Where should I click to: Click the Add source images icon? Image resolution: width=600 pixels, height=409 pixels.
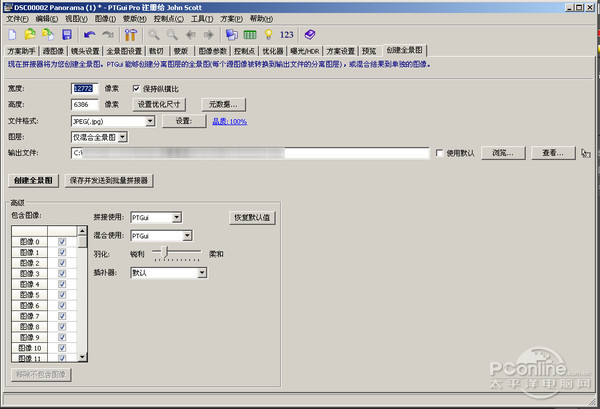[48, 35]
